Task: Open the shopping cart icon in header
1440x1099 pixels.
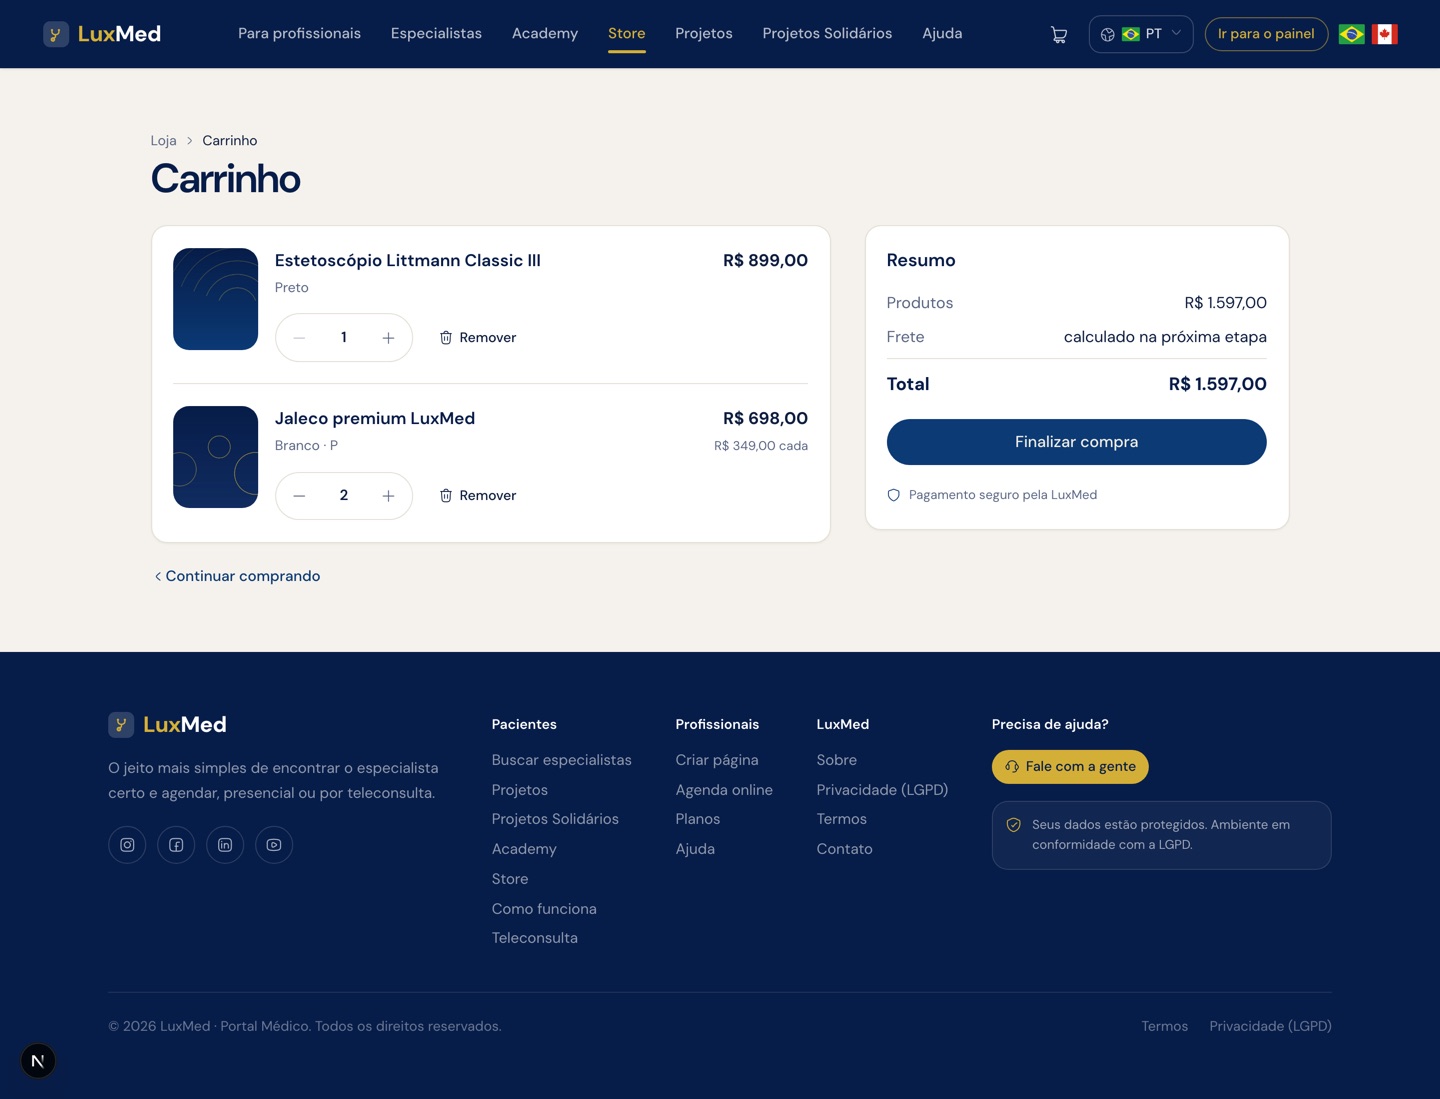Action: coord(1059,35)
